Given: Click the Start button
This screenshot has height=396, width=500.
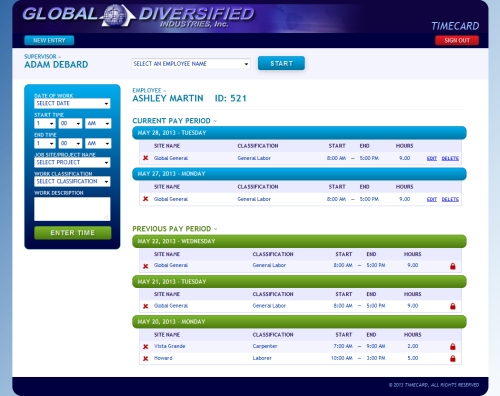Looking at the screenshot, I should click(281, 63).
